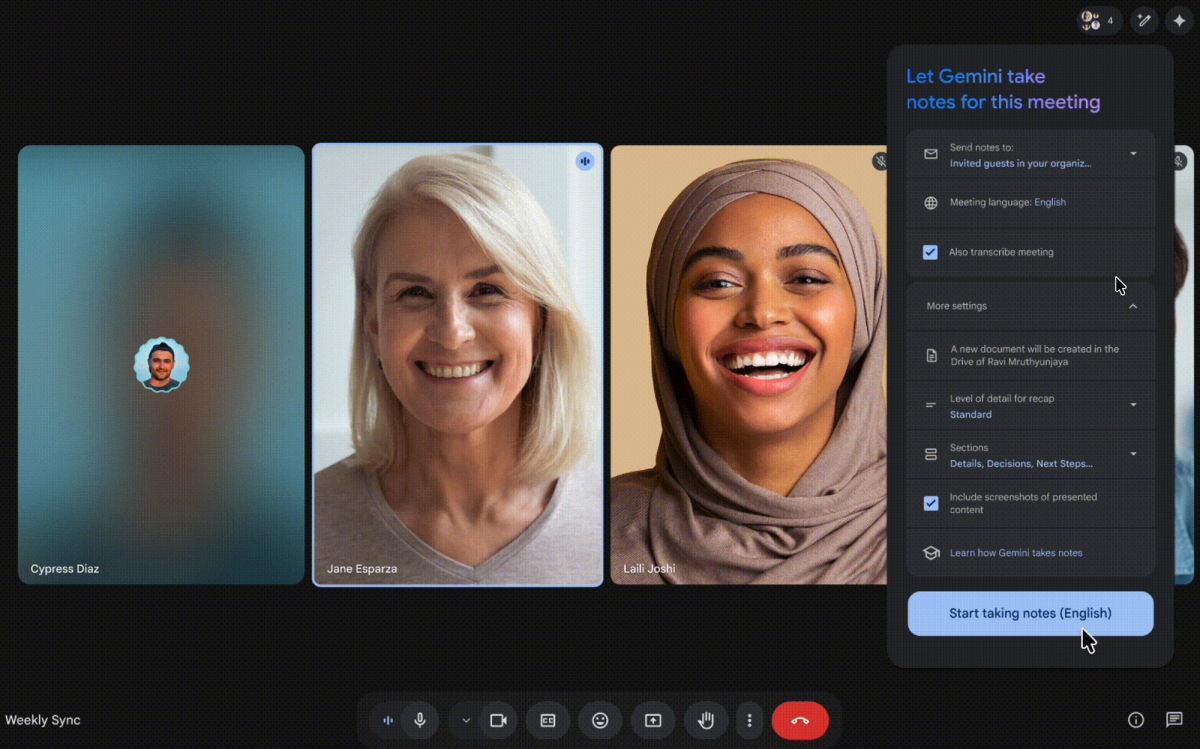The height and width of the screenshot is (749, 1200).
Task: Open the Send notes to dropdown
Action: pos(1133,154)
